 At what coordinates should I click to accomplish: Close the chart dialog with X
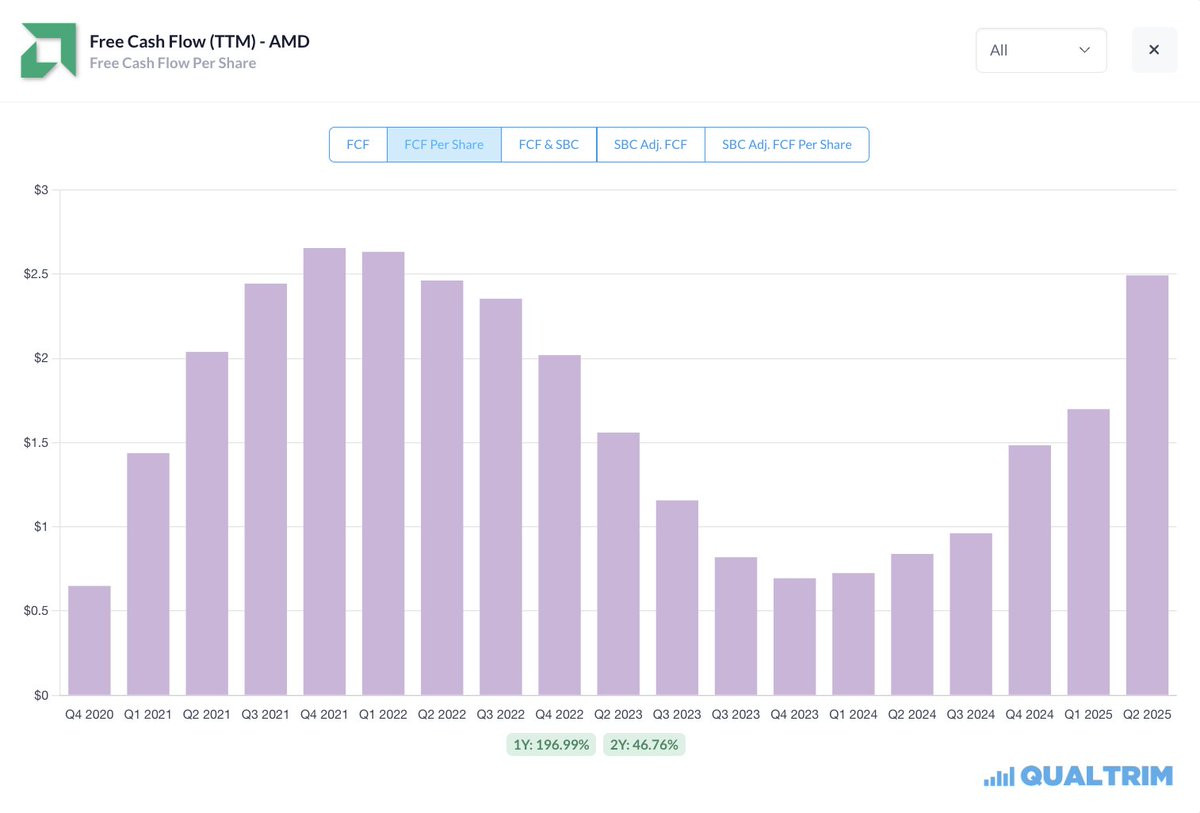coord(1154,50)
